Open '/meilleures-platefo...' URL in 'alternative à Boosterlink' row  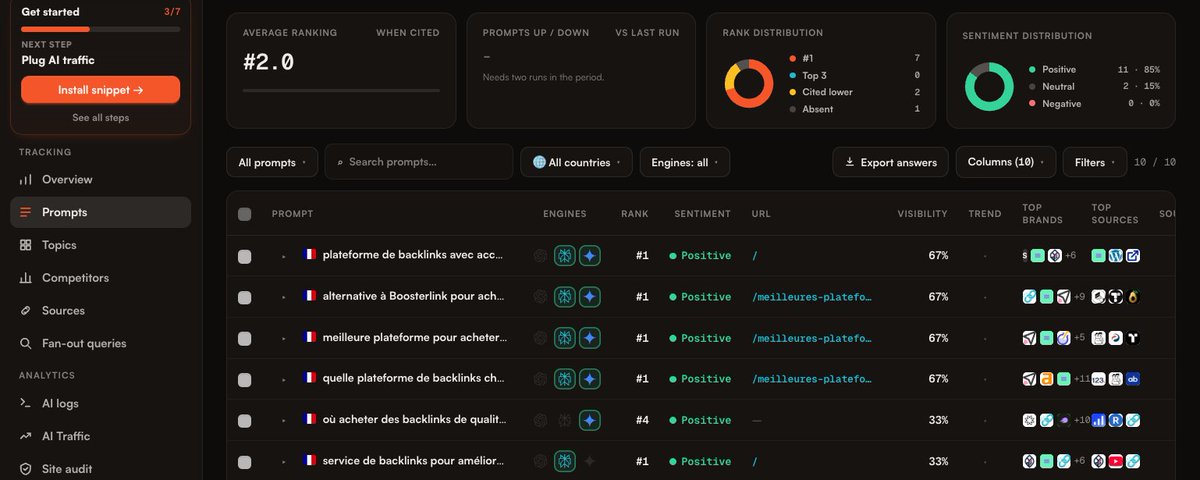(x=811, y=297)
